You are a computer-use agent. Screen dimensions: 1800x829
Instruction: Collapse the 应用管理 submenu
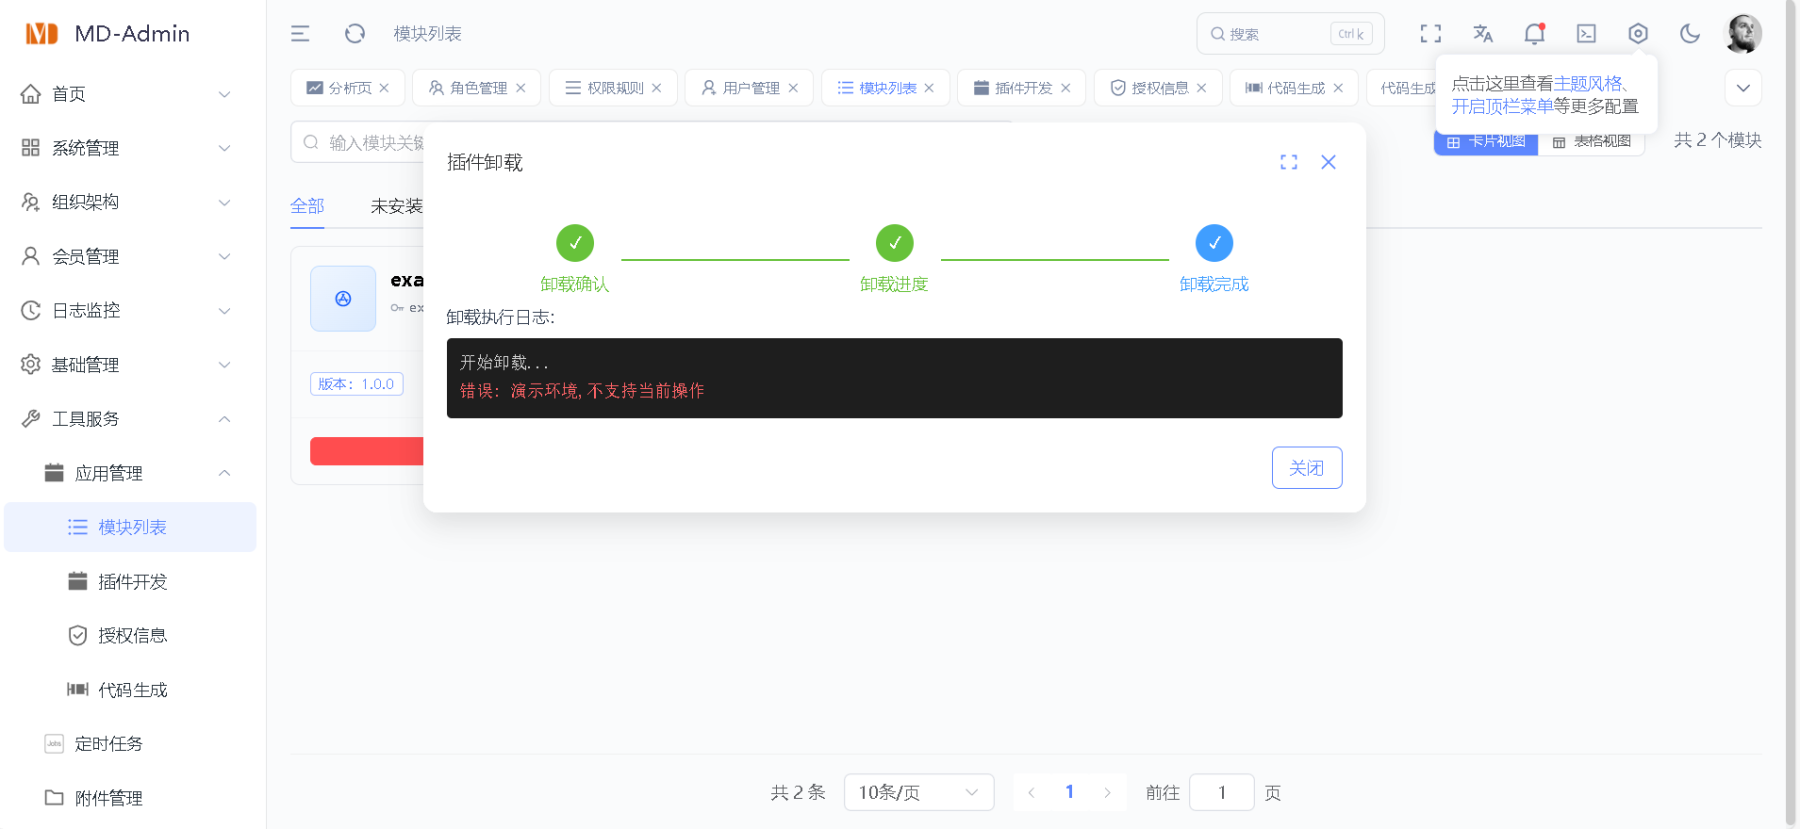click(128, 473)
